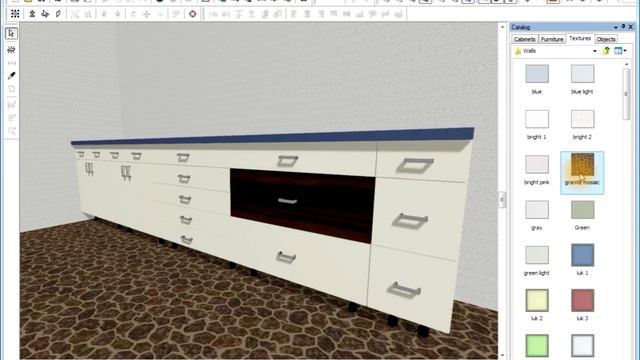Open the Catalog panel options arrow

tap(616, 27)
